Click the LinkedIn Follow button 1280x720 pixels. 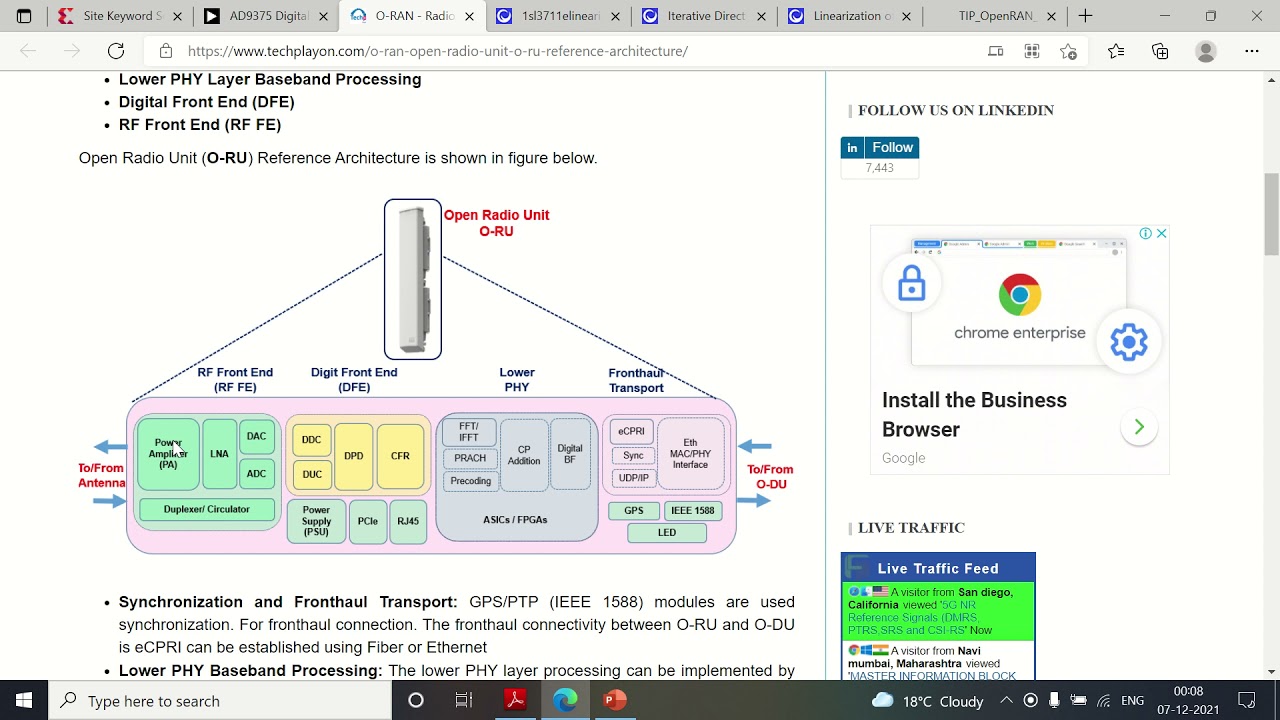(880, 147)
